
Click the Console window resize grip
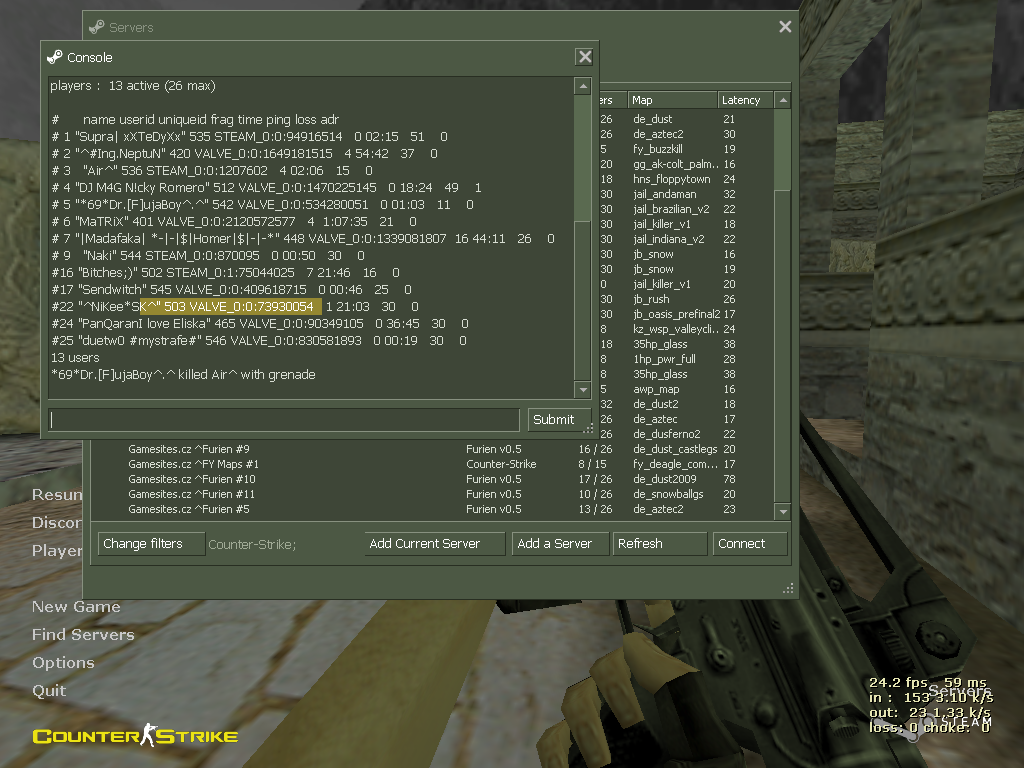pos(590,429)
